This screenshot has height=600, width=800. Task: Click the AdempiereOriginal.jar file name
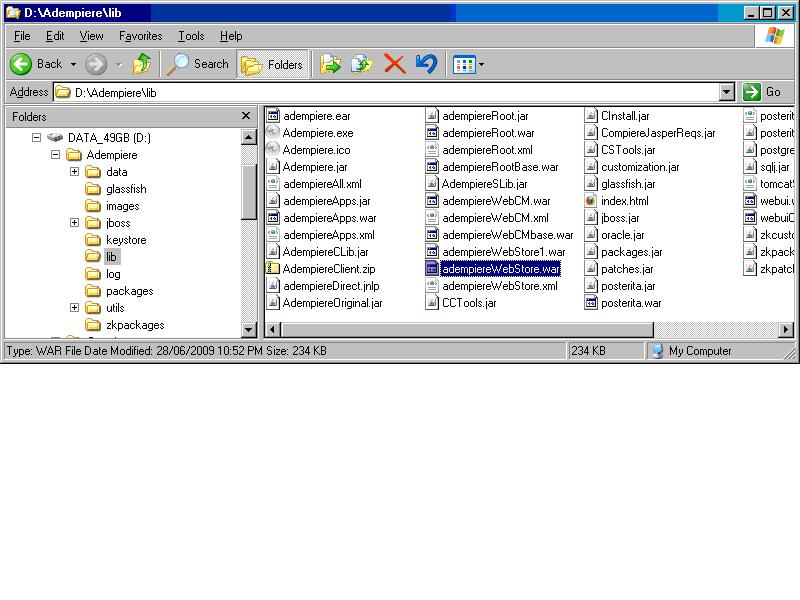pos(333,303)
